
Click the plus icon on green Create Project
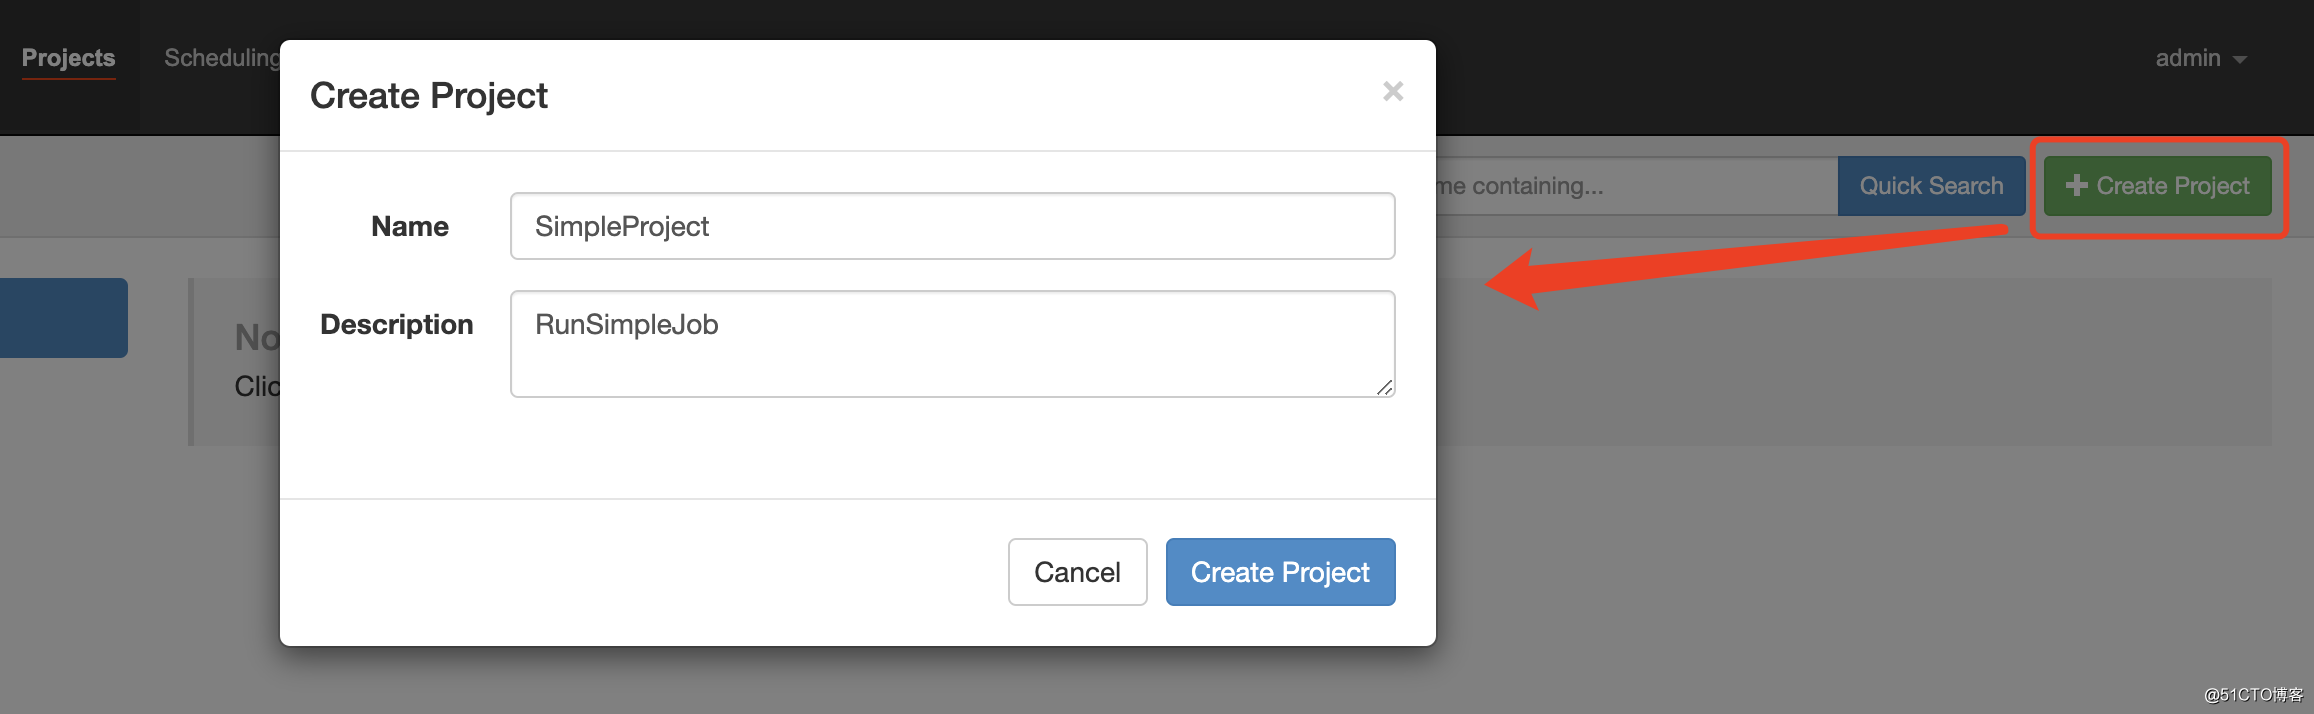click(2076, 185)
